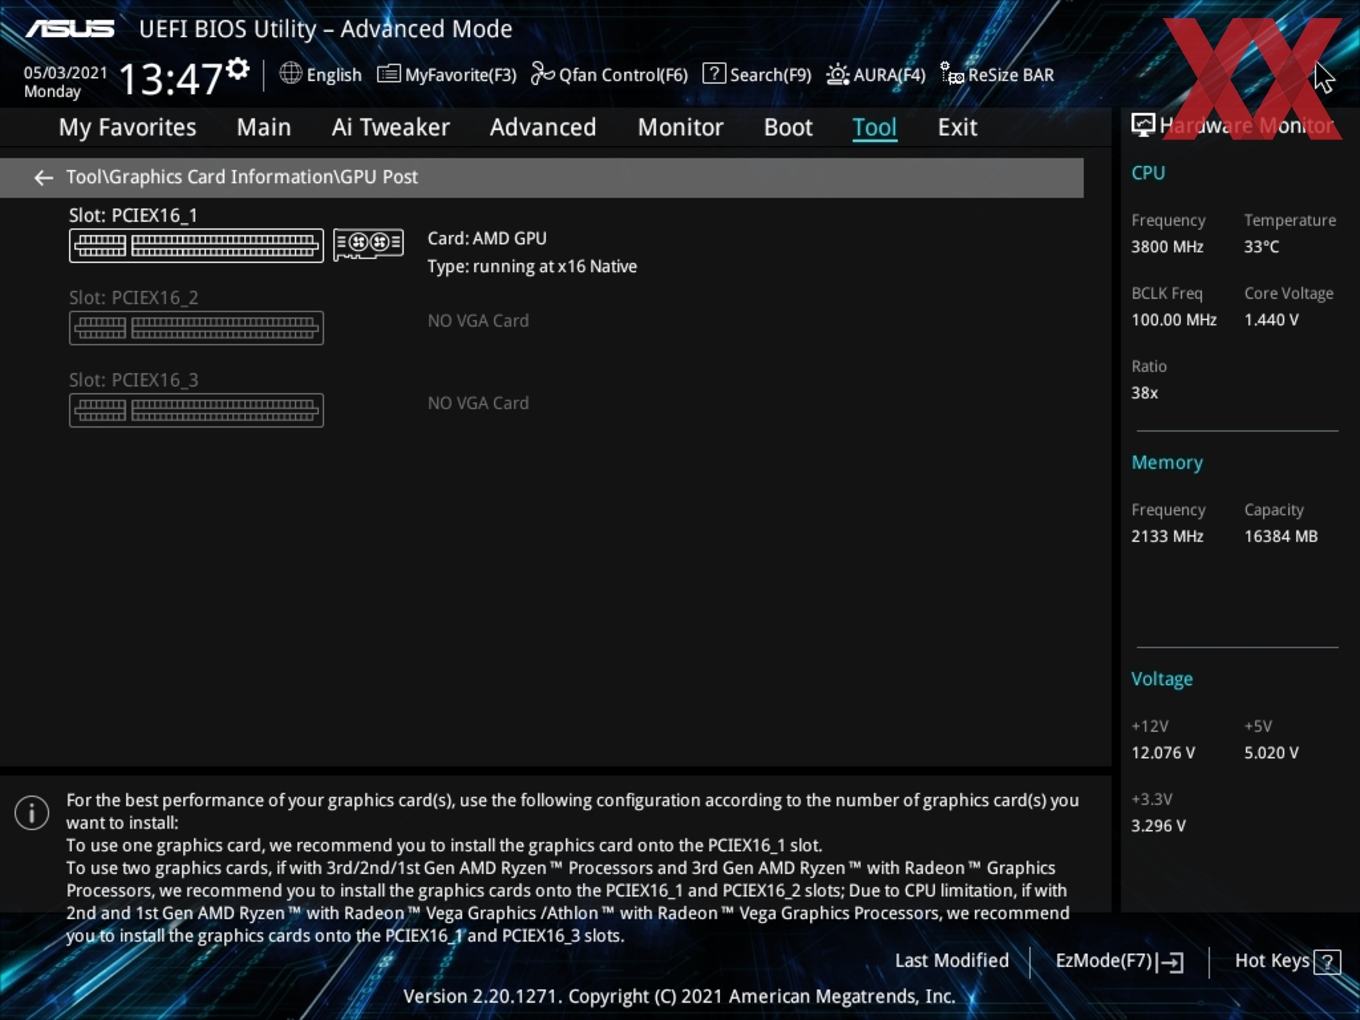Select Slot: PCIEX16_1 label
The image size is (1360, 1020).
tap(133, 215)
